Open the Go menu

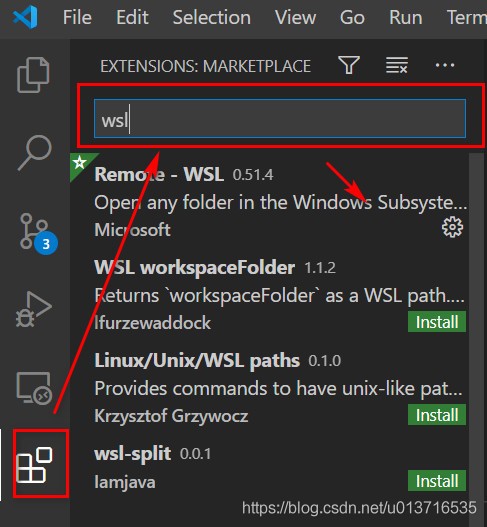[352, 17]
